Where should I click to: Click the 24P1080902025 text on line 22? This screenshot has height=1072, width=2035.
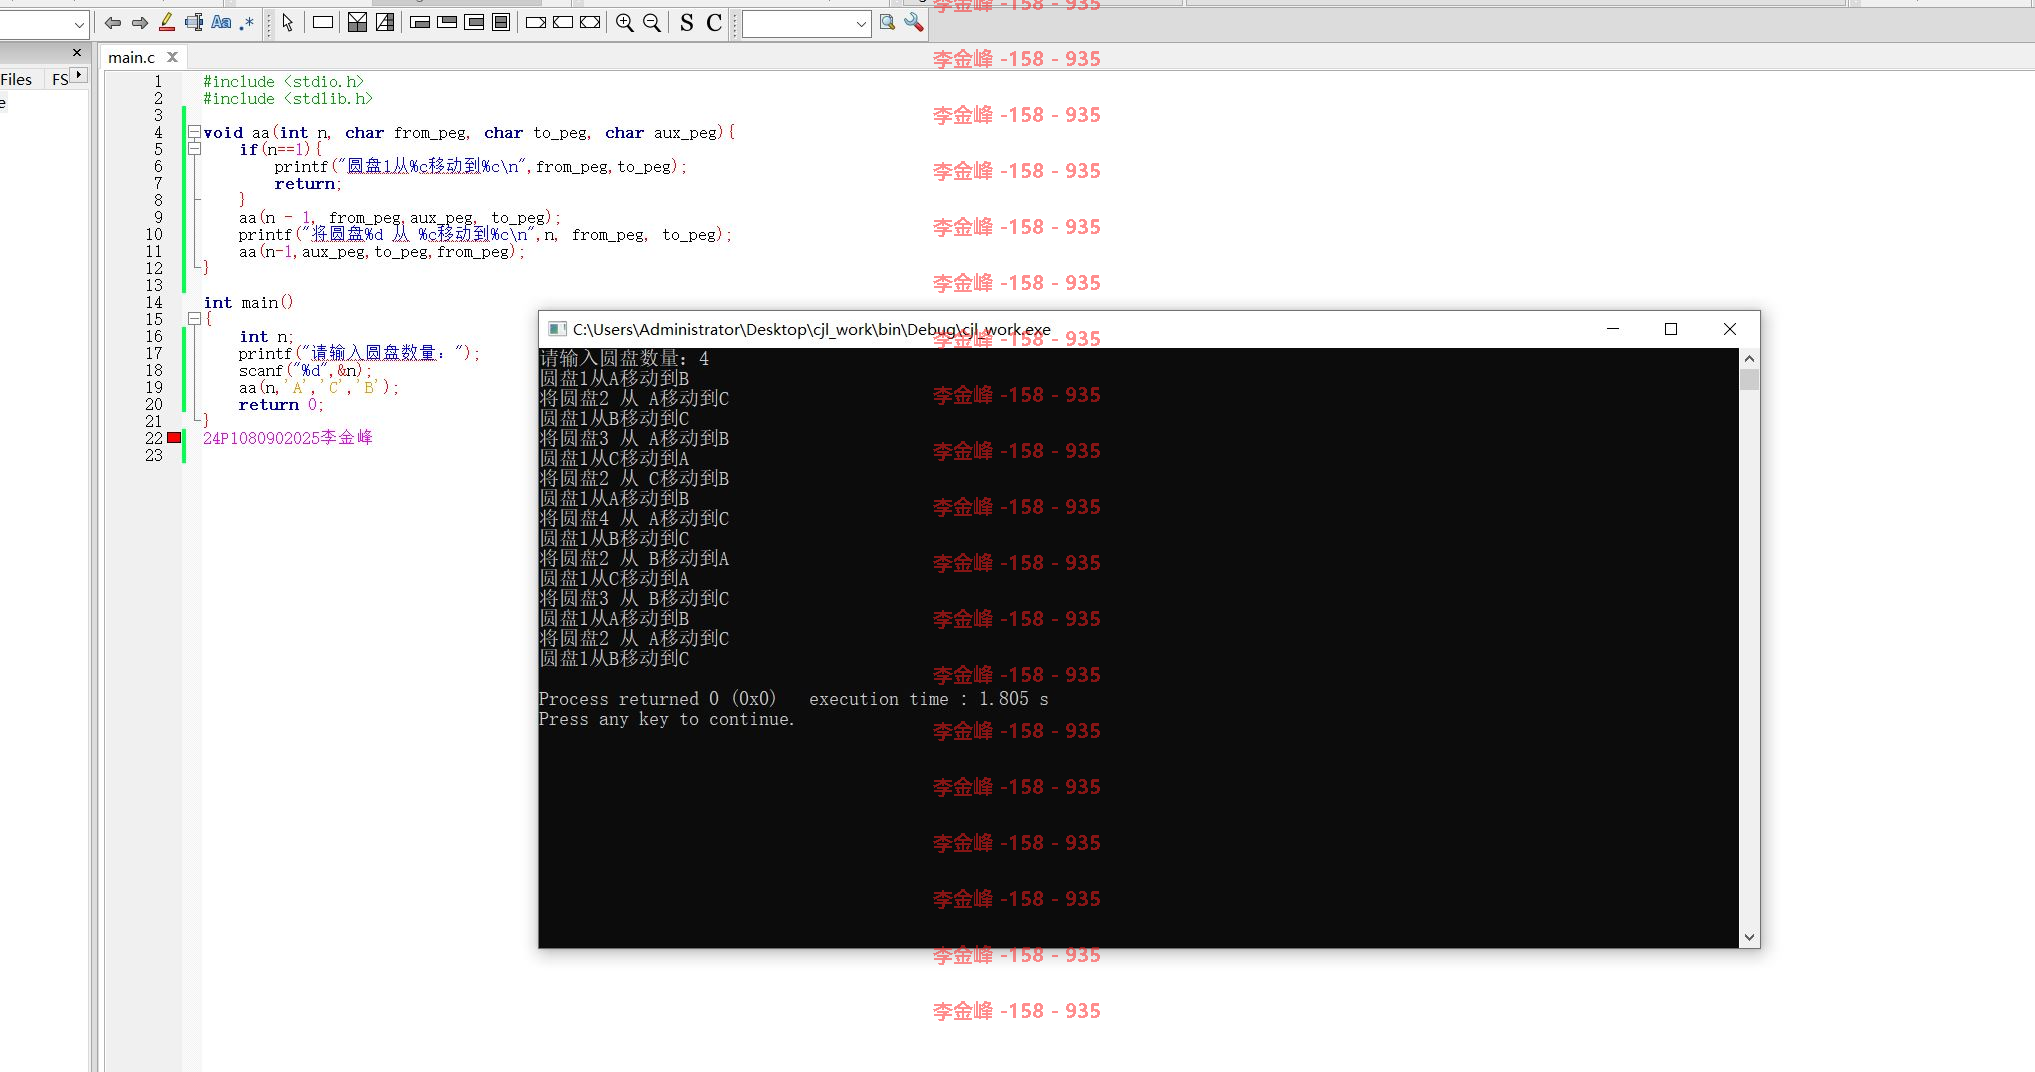[261, 438]
